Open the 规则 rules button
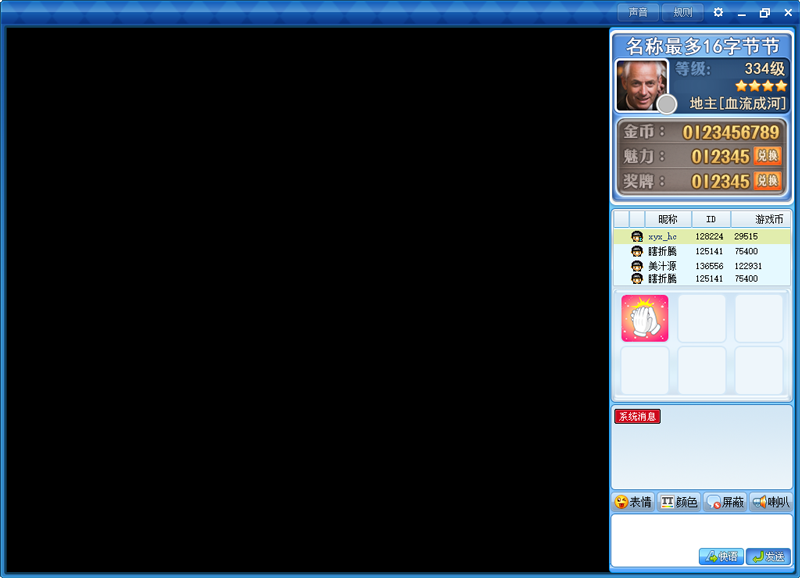 click(x=683, y=12)
